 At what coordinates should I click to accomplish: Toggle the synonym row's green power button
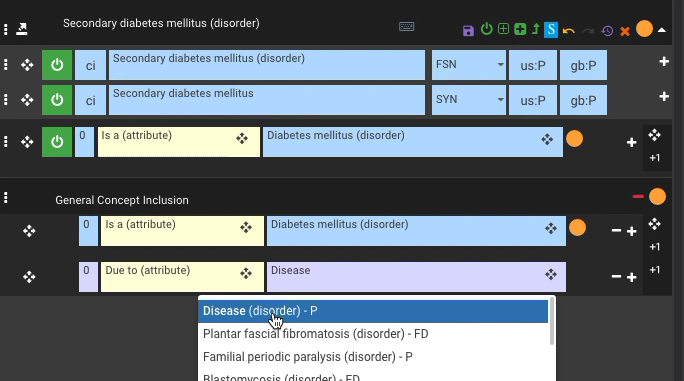coord(57,100)
